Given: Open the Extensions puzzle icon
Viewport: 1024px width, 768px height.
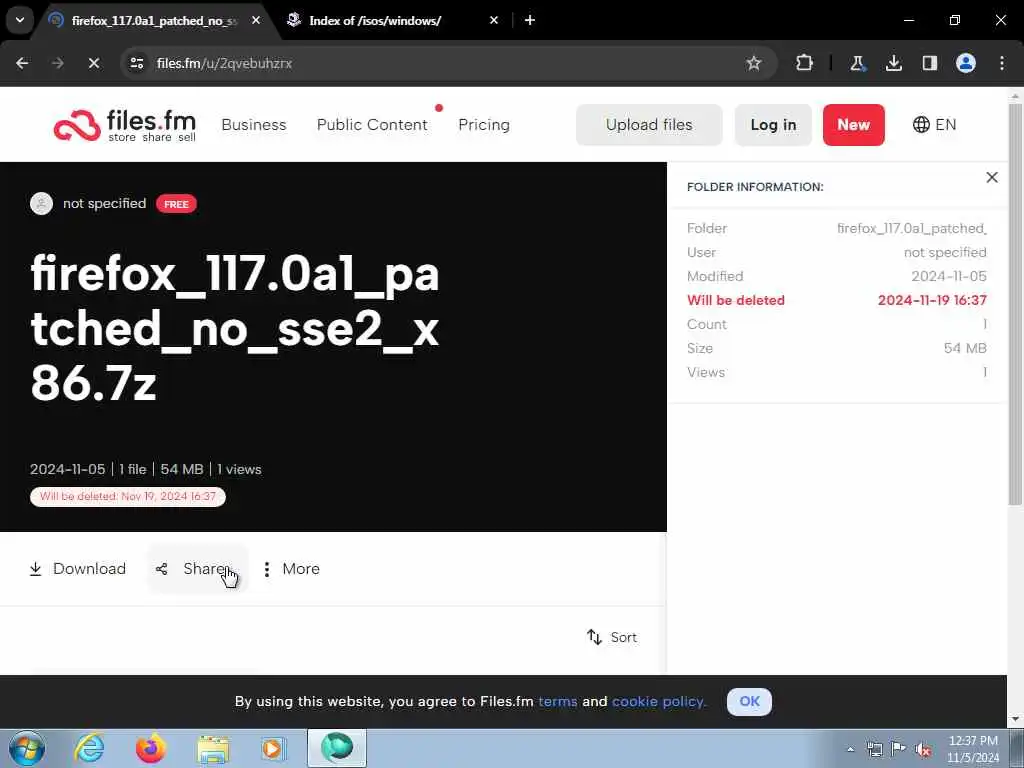Looking at the screenshot, I should click(x=805, y=63).
